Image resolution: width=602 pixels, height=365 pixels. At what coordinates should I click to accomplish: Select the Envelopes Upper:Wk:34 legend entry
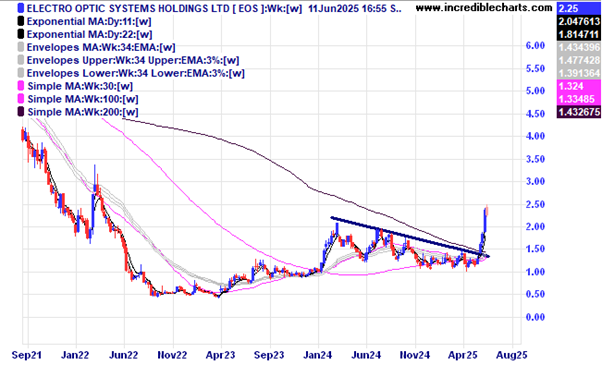(x=133, y=60)
